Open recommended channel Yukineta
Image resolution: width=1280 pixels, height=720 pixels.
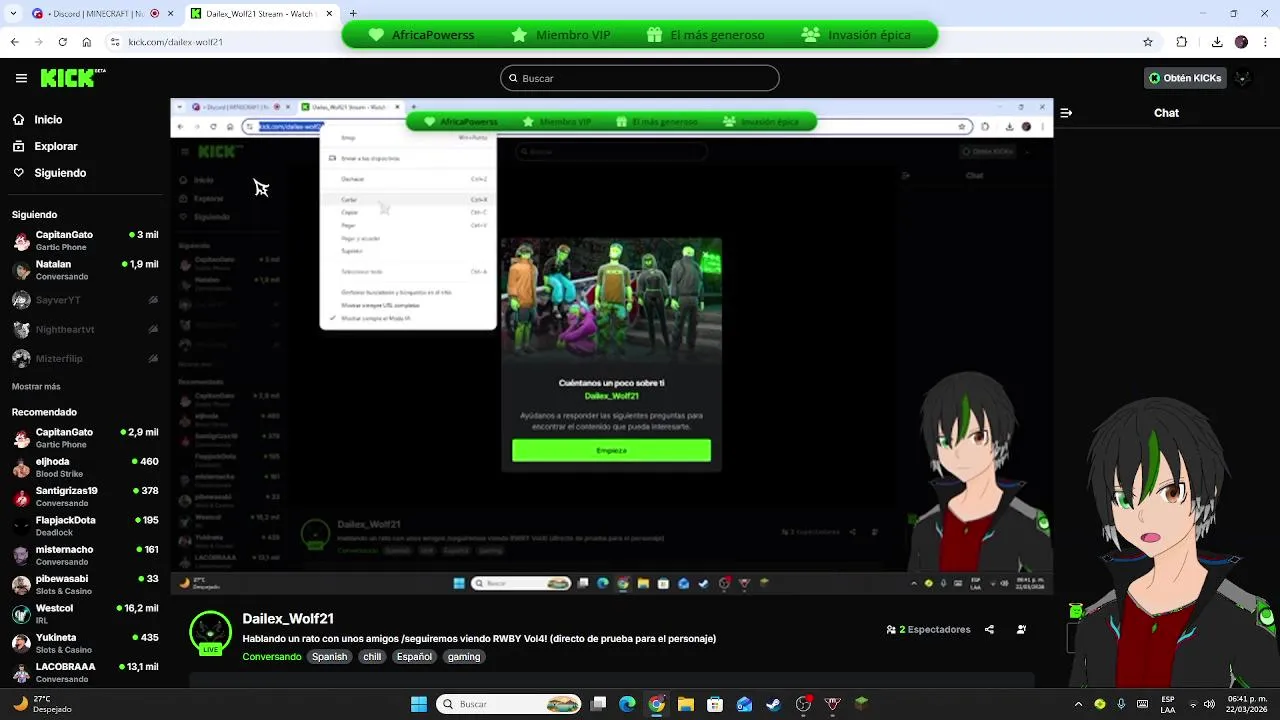coord(85,643)
